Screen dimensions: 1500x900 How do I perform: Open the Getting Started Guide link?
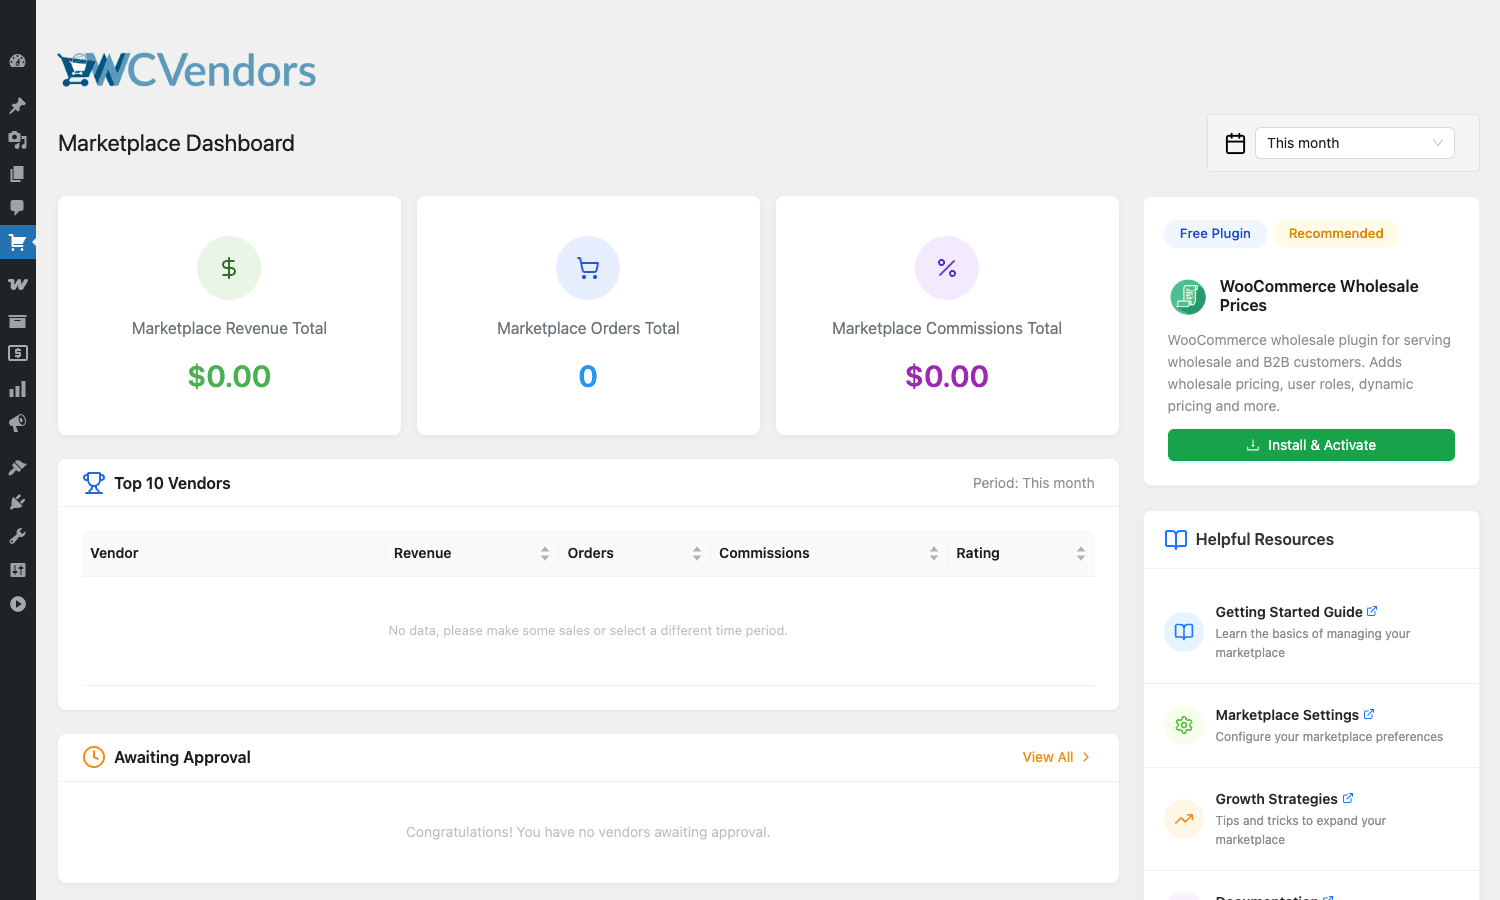tap(1296, 612)
